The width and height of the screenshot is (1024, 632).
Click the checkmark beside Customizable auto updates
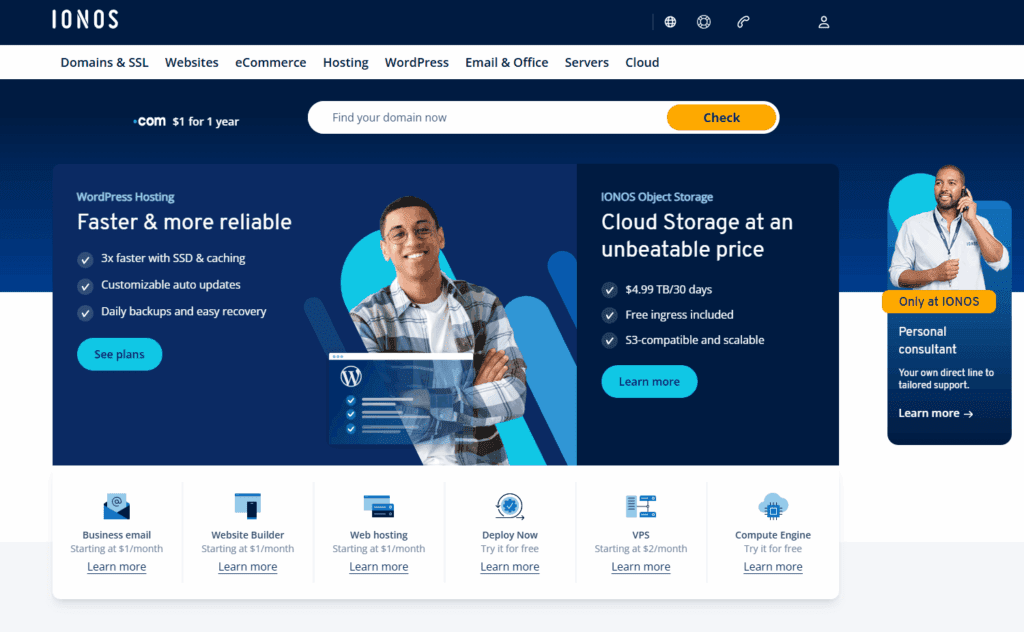click(x=85, y=287)
